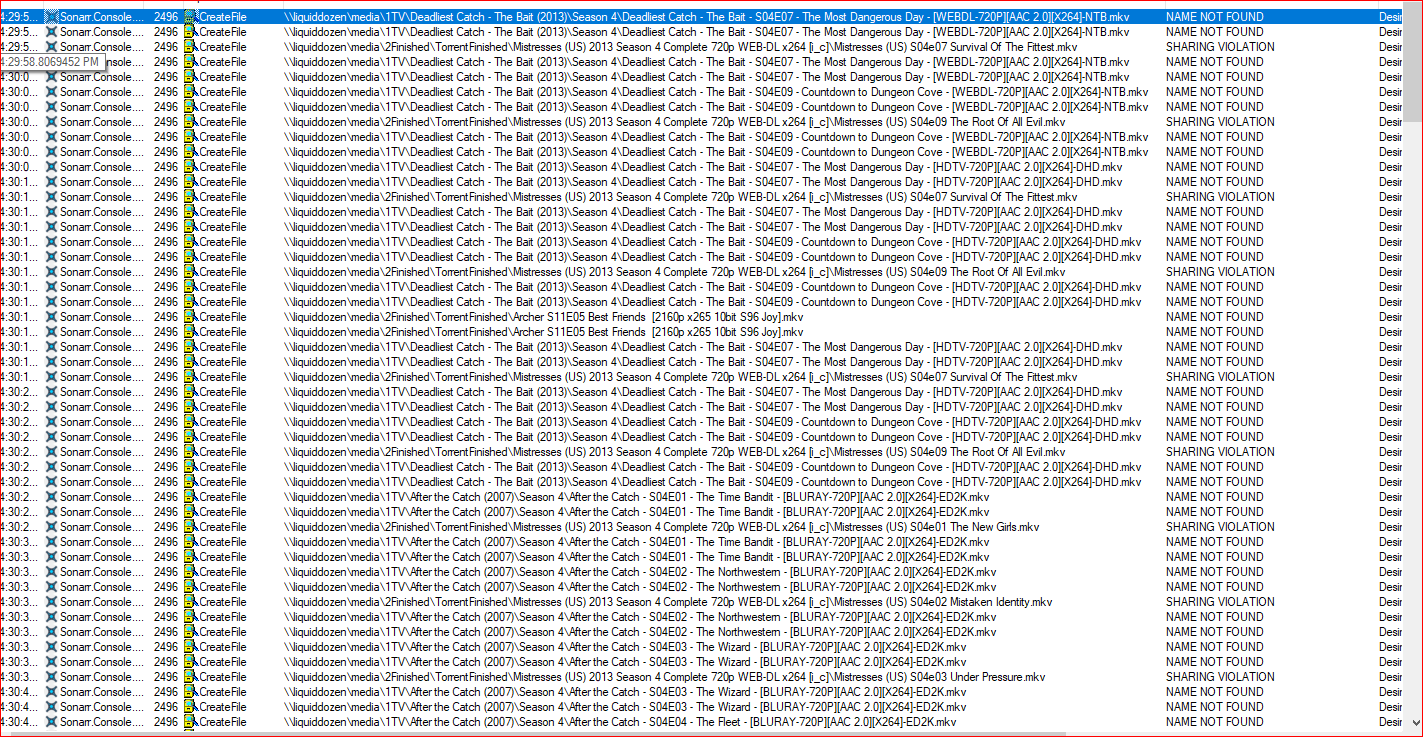Click the 4:29:58.8069452 PM timestamp tooltip

tap(51, 62)
